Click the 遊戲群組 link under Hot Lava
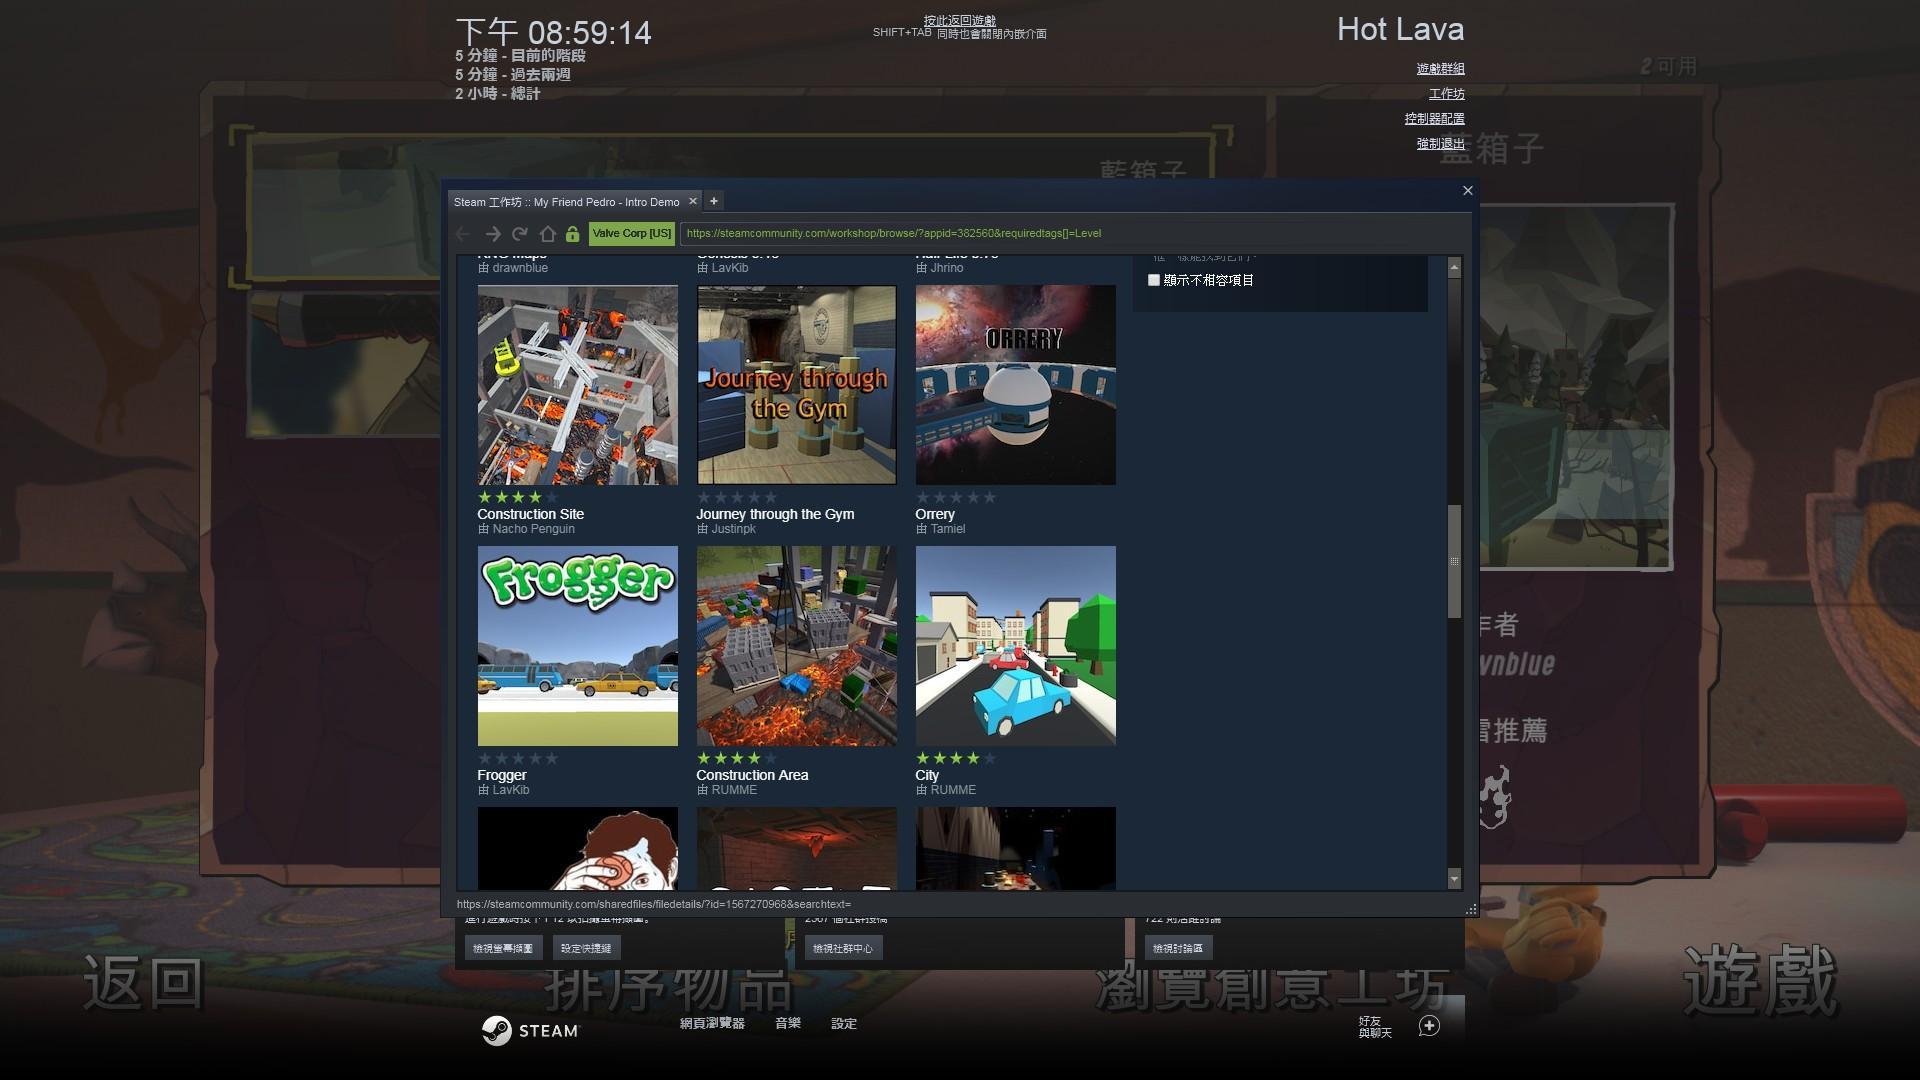Viewport: 1920px width, 1080px height. click(x=1440, y=69)
